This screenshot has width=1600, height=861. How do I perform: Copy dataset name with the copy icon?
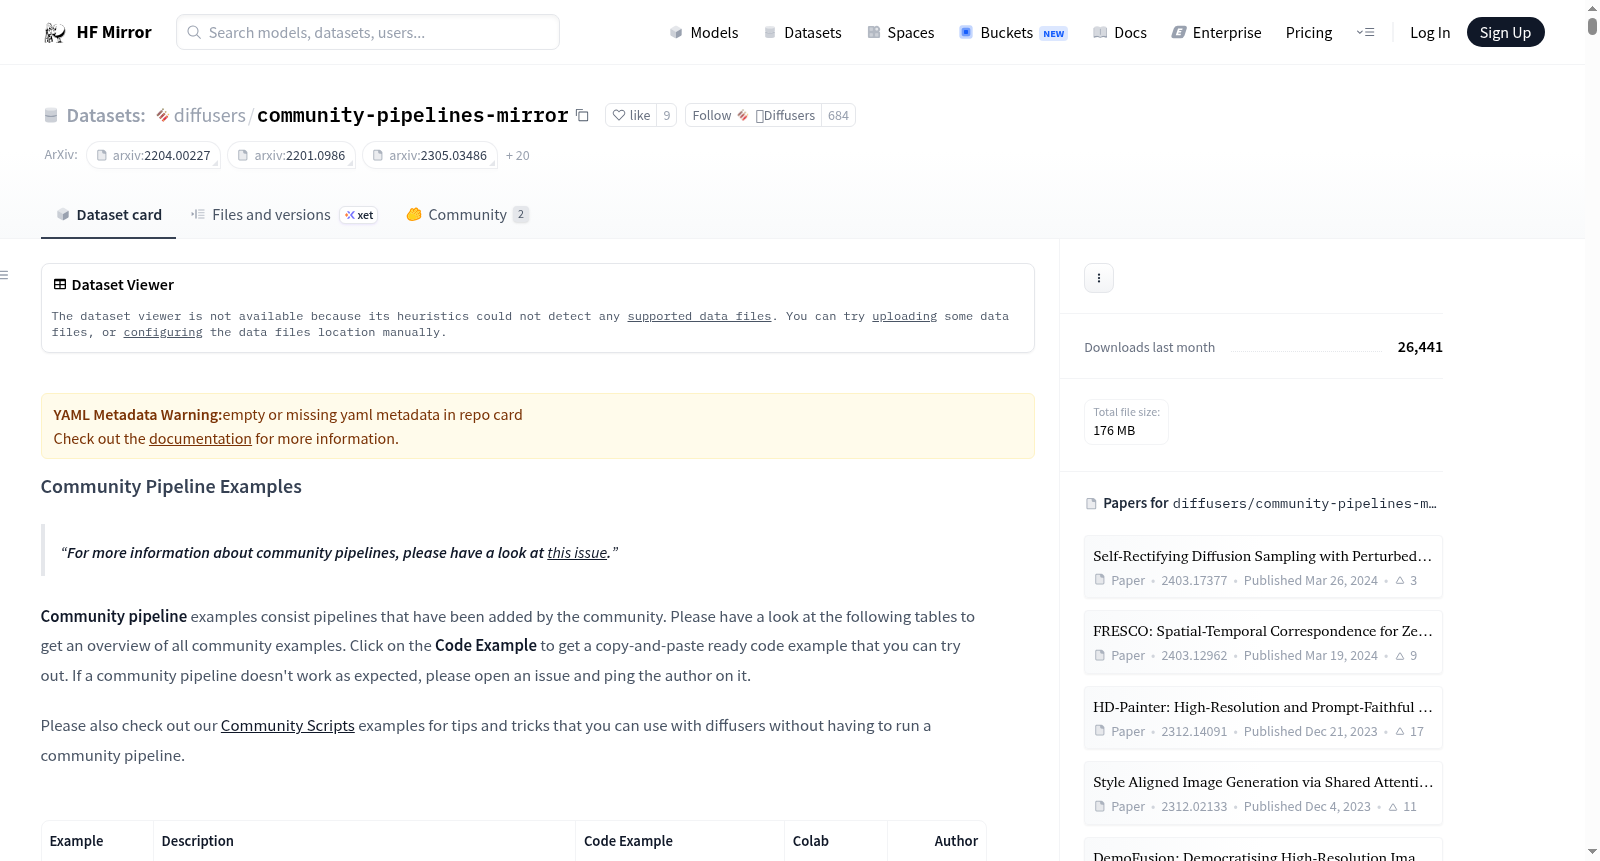click(x=582, y=115)
